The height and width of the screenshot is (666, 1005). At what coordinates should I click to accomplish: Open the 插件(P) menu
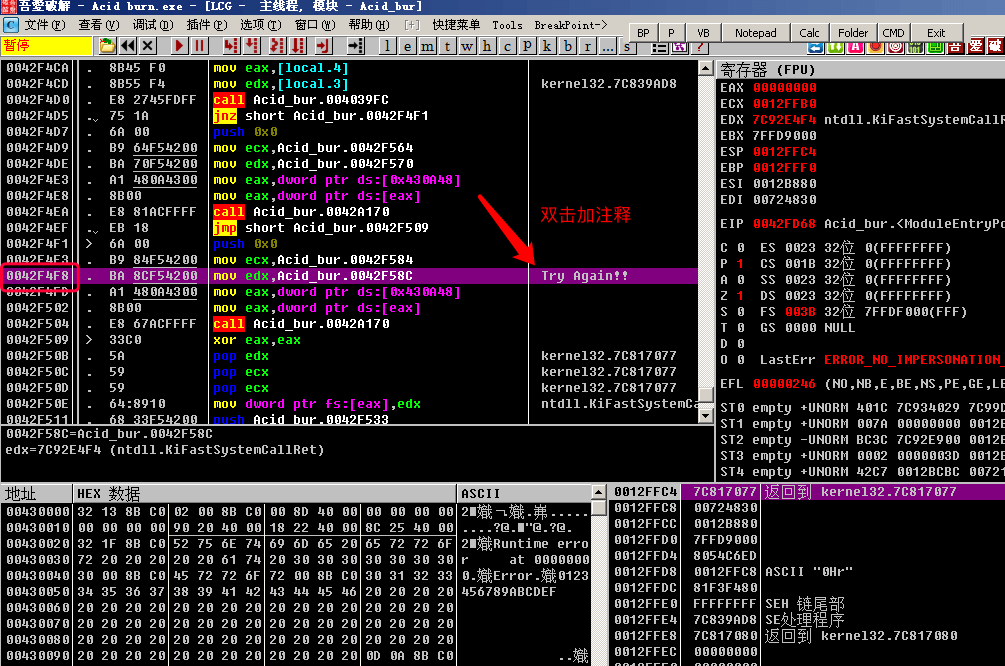click(x=206, y=25)
